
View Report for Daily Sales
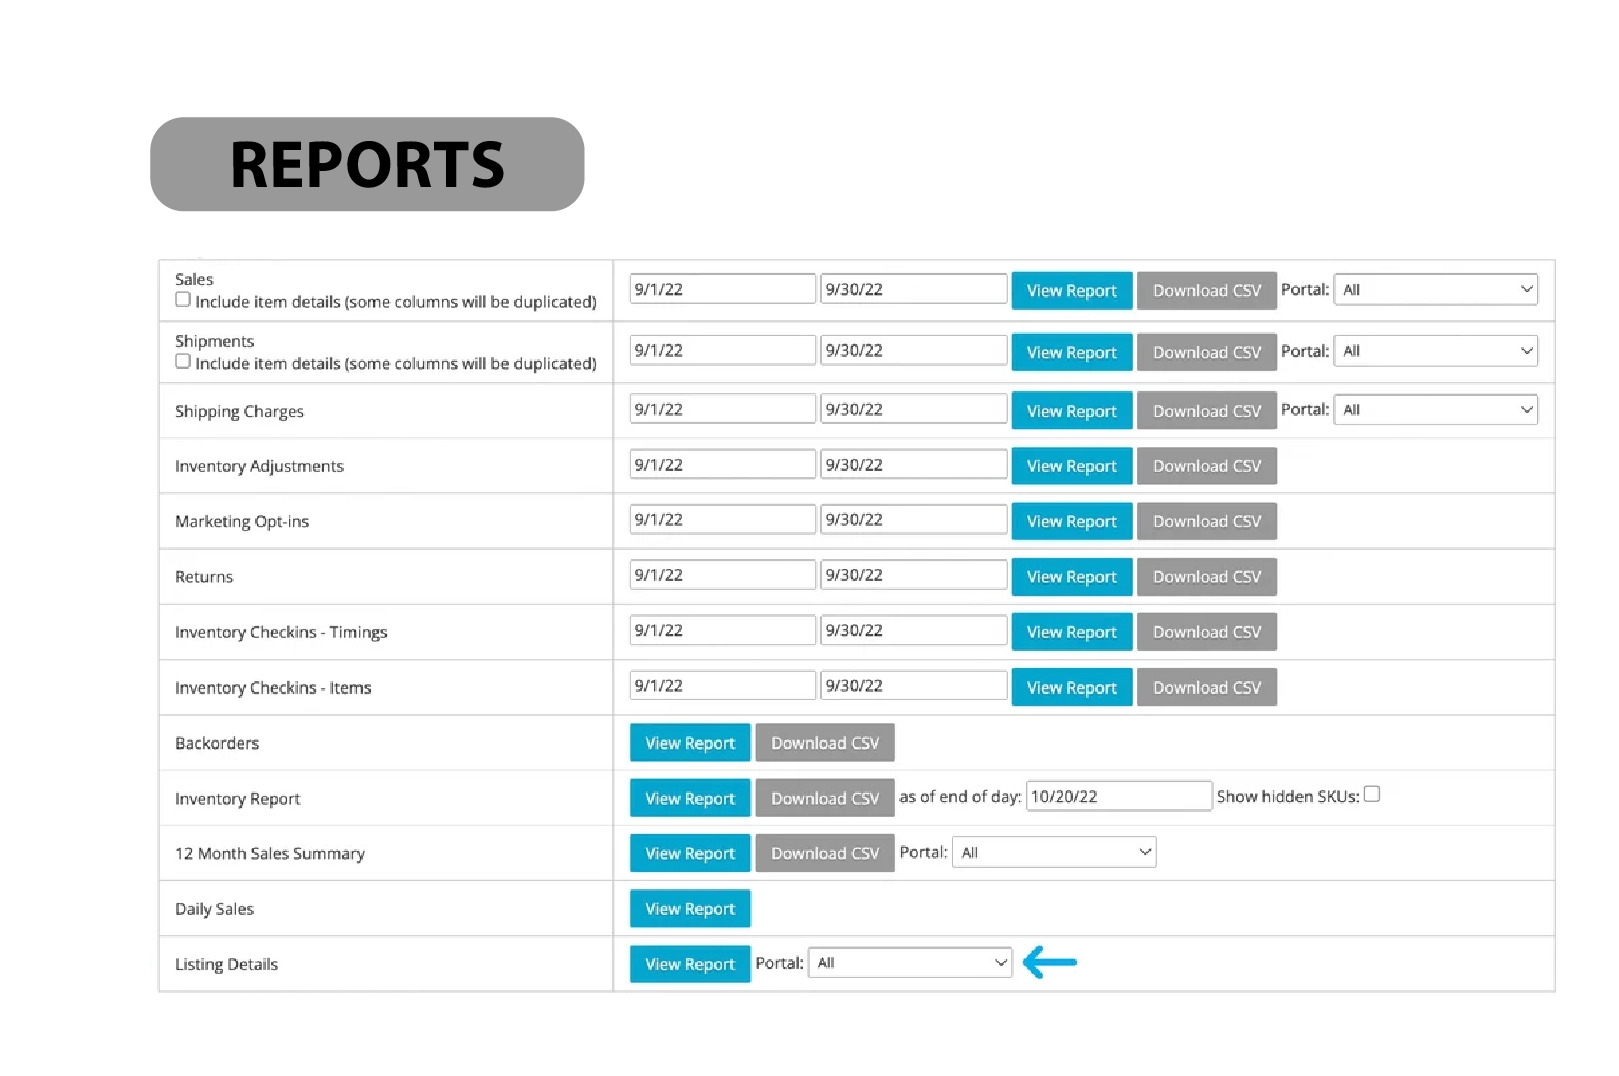coord(690,909)
